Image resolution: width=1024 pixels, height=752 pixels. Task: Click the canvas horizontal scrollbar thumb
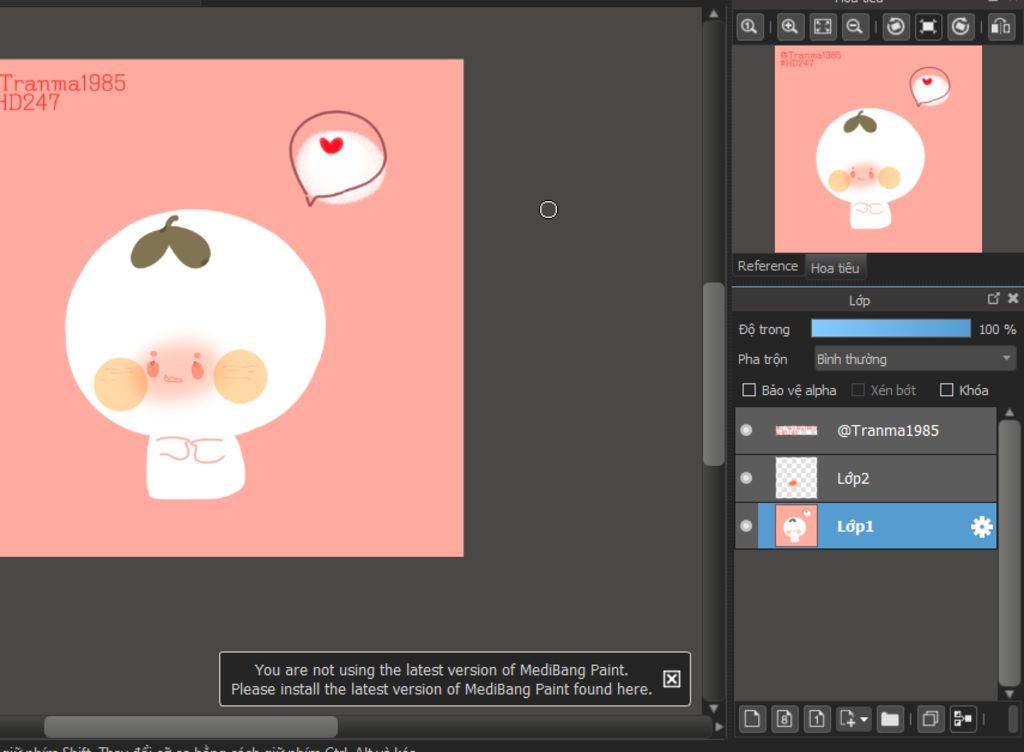point(191,727)
